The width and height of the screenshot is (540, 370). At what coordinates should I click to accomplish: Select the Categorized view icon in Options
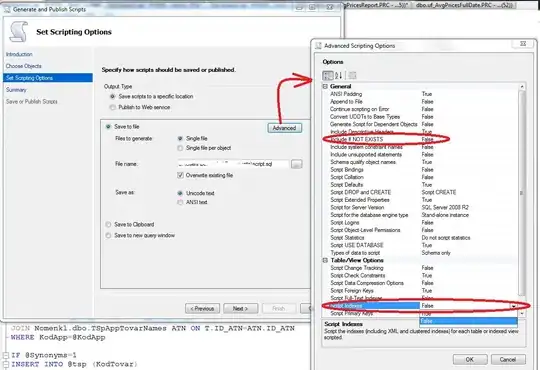[328, 75]
